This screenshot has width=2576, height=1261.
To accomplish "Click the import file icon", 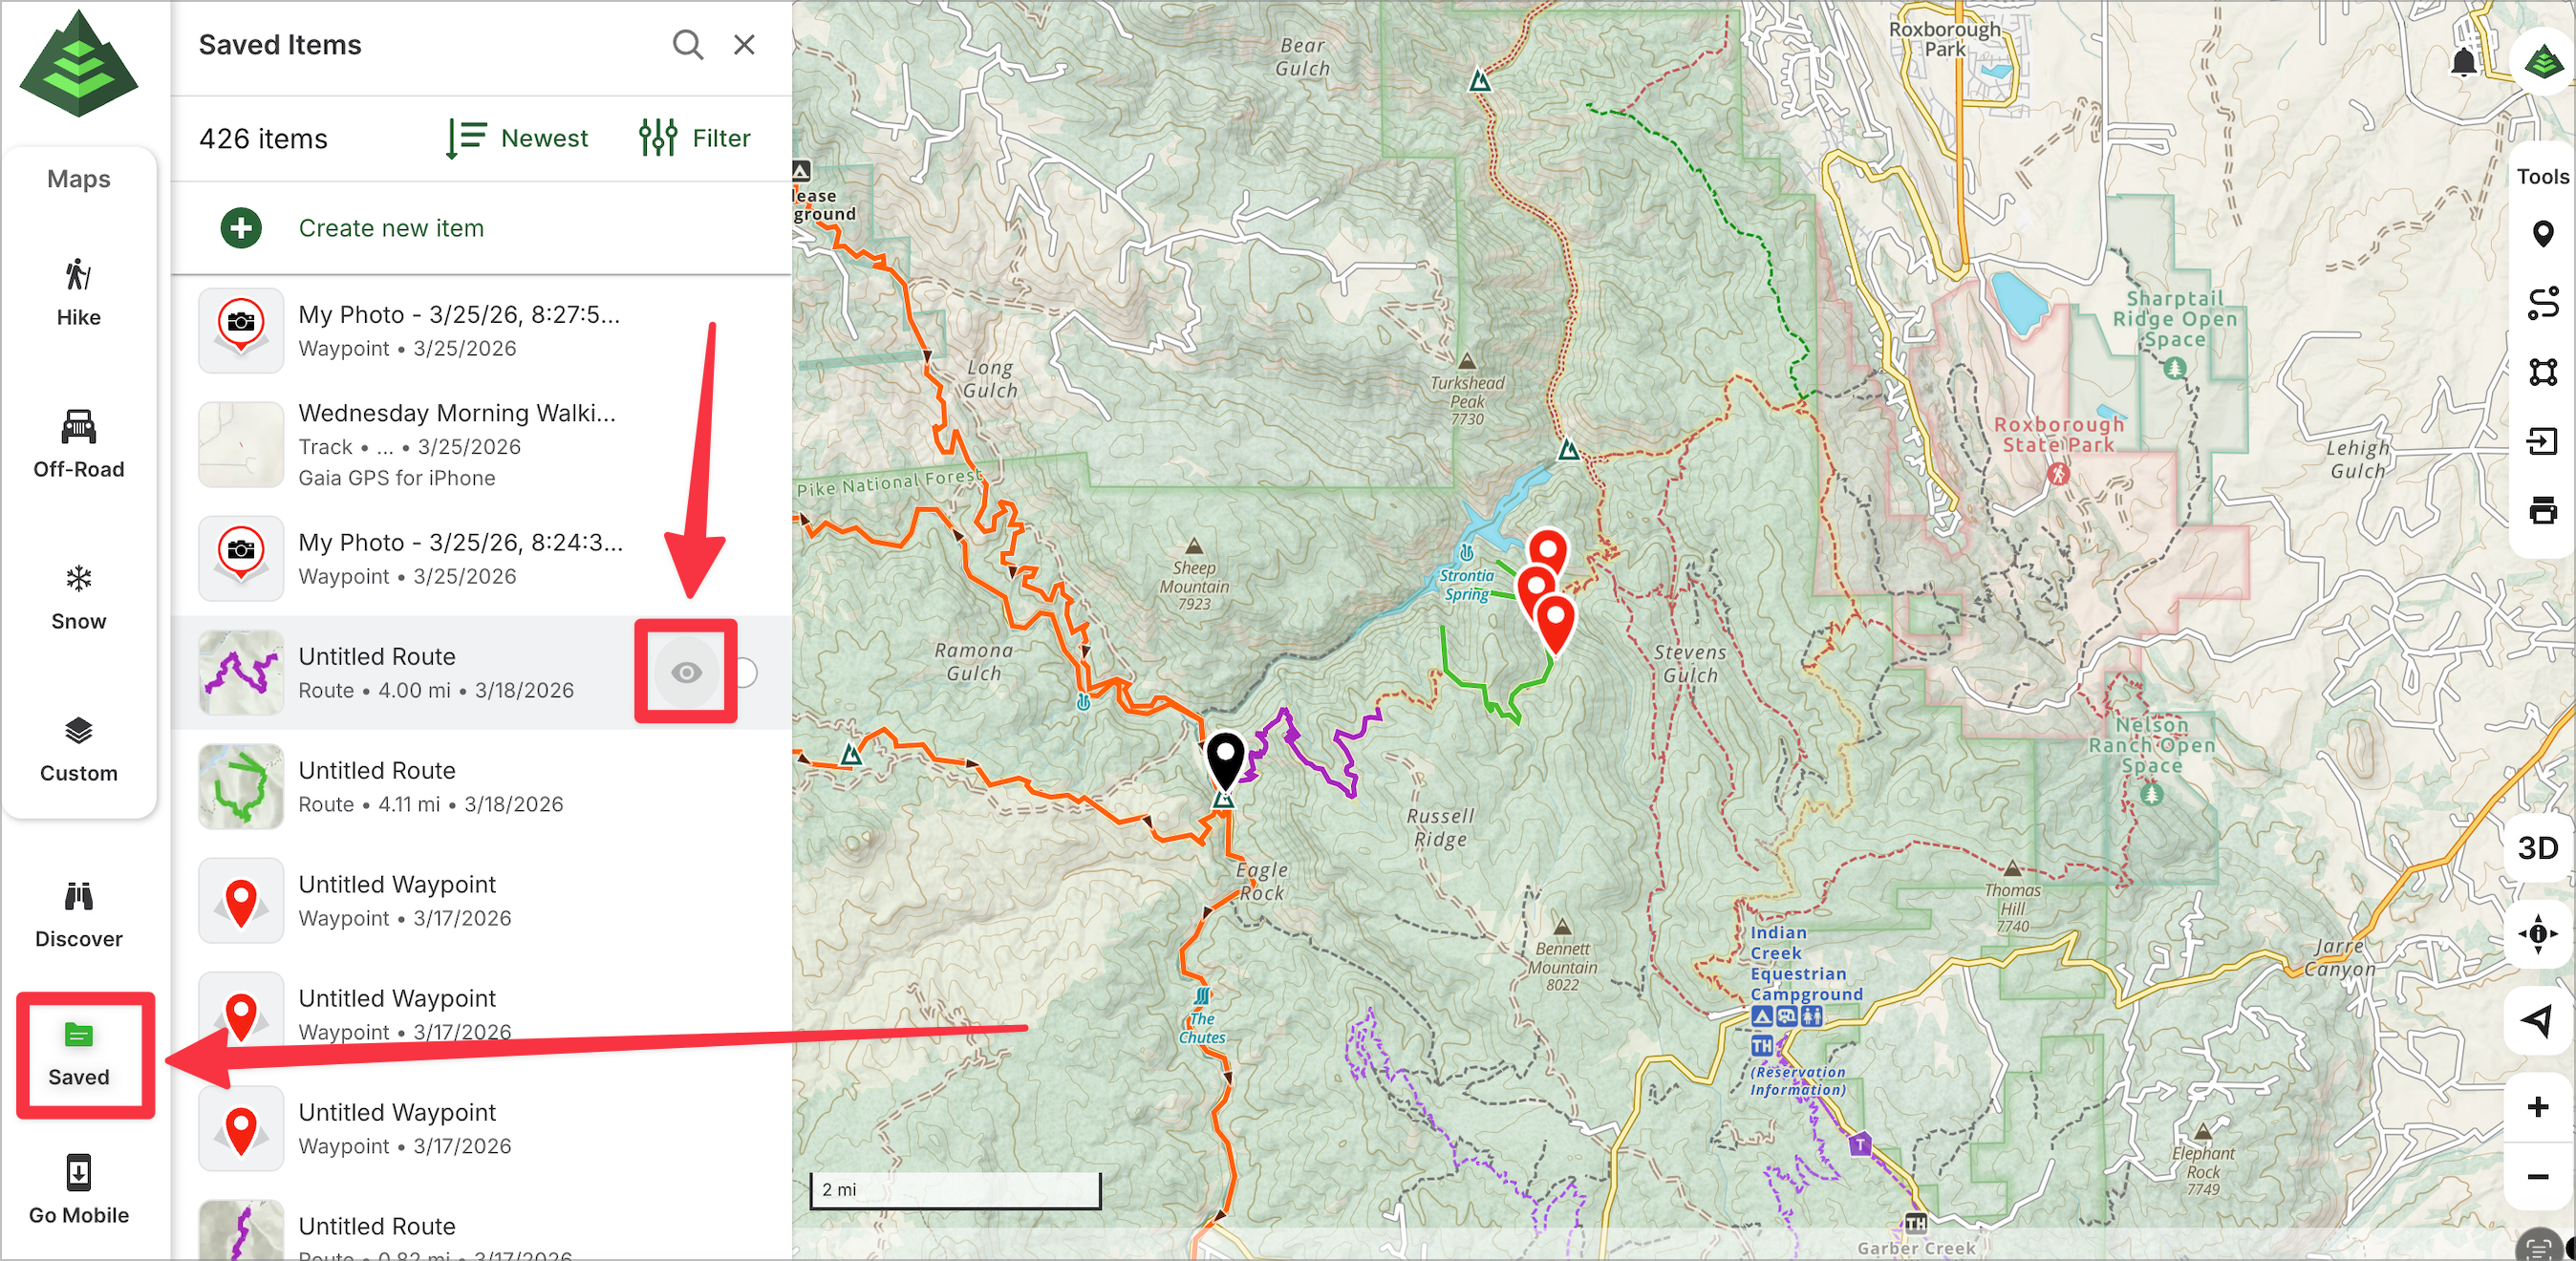I will click(2541, 441).
